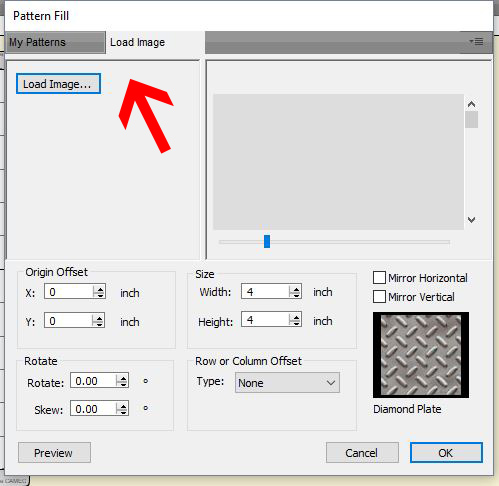Click the Width spinner arrows
This screenshot has height=486, width=499.
(x=295, y=292)
